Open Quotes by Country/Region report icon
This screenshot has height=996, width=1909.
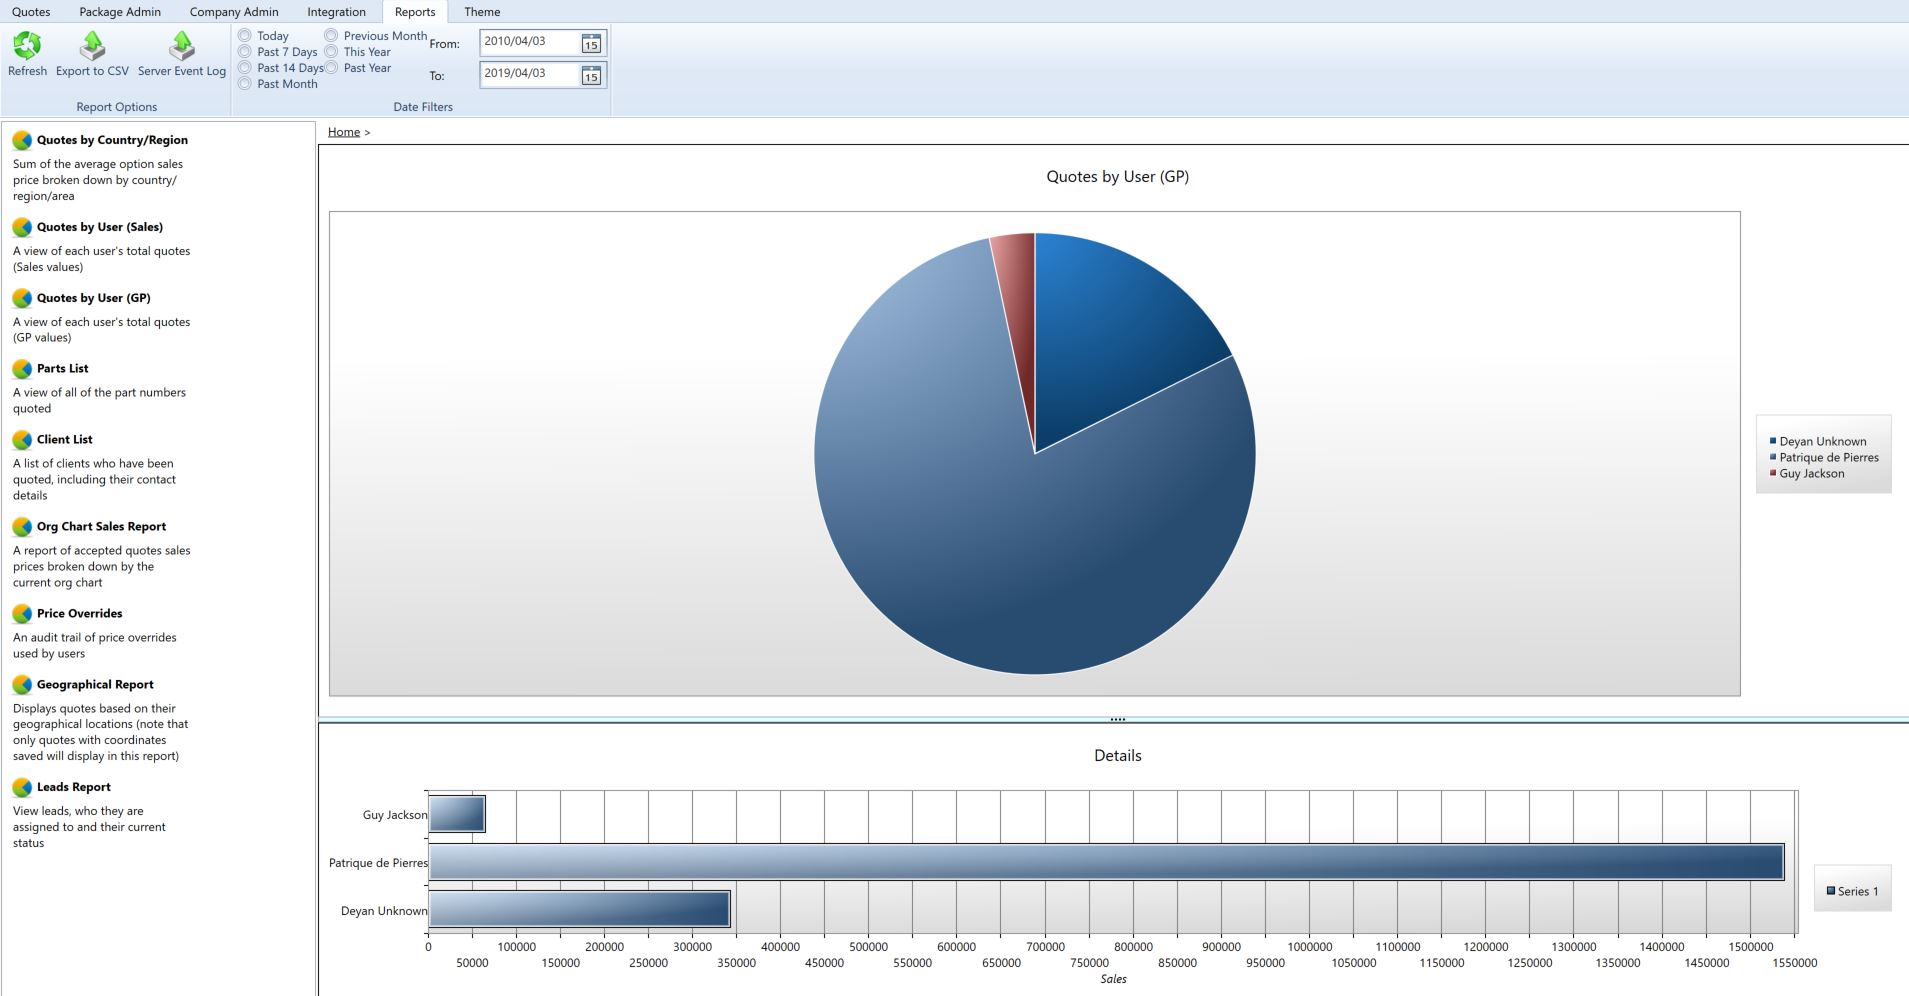22,141
